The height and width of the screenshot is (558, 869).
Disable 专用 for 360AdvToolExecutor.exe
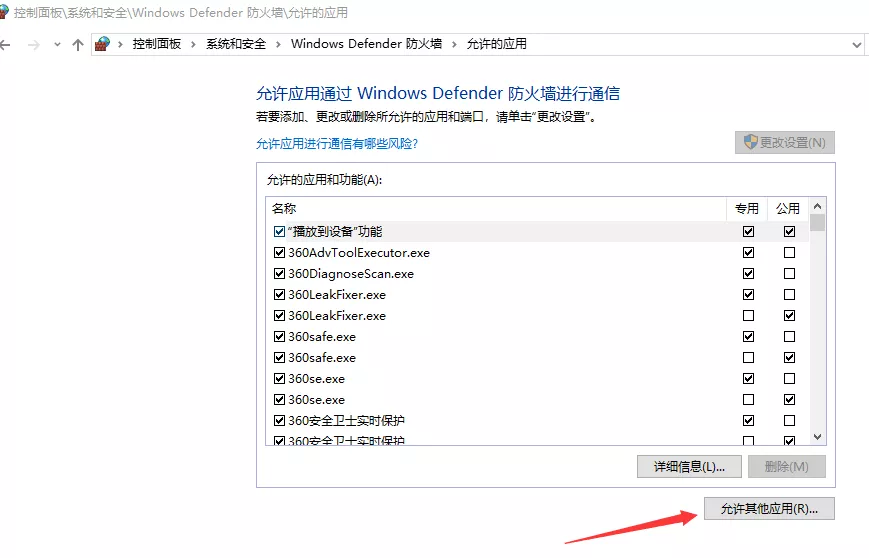(x=748, y=253)
